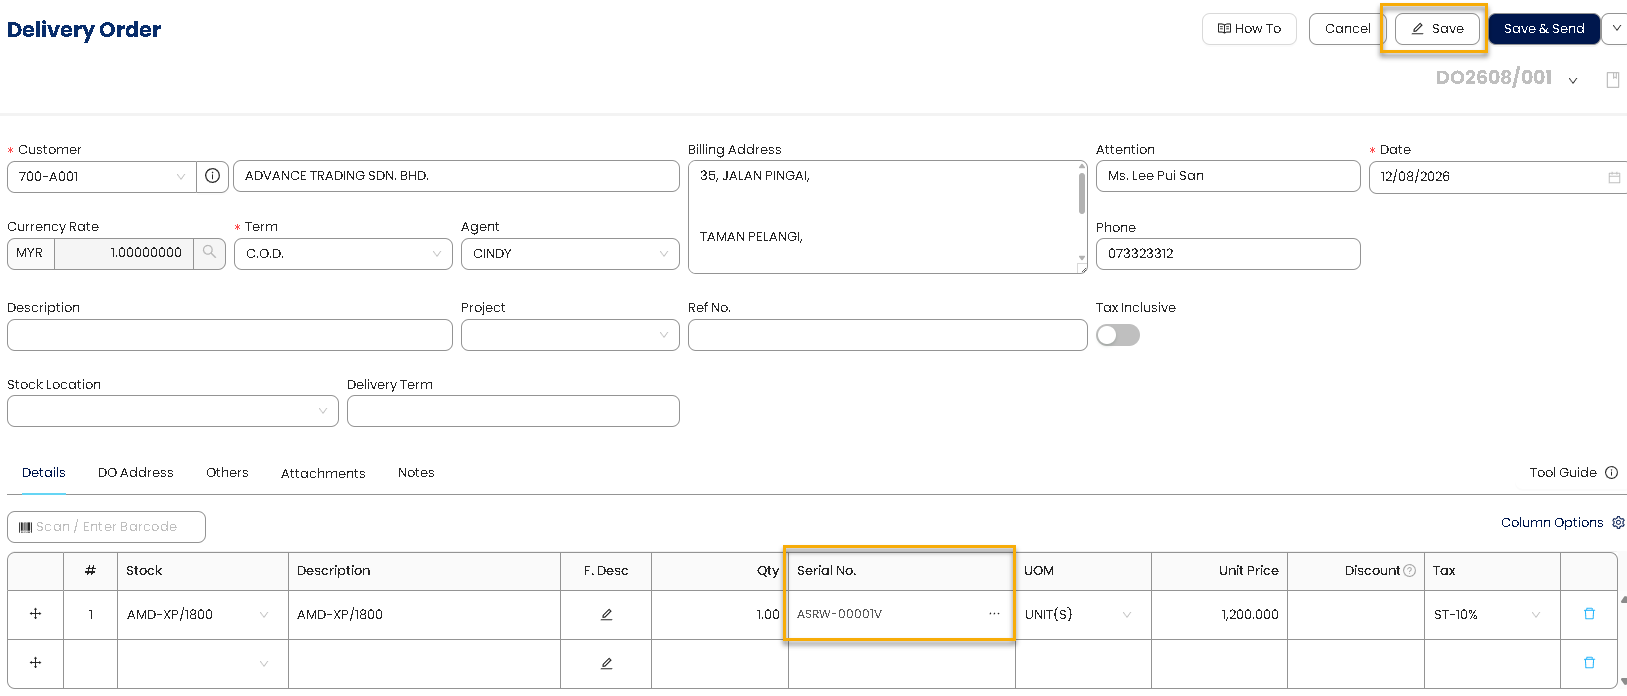
Task: Click the Delivery Term field
Action: (513, 411)
